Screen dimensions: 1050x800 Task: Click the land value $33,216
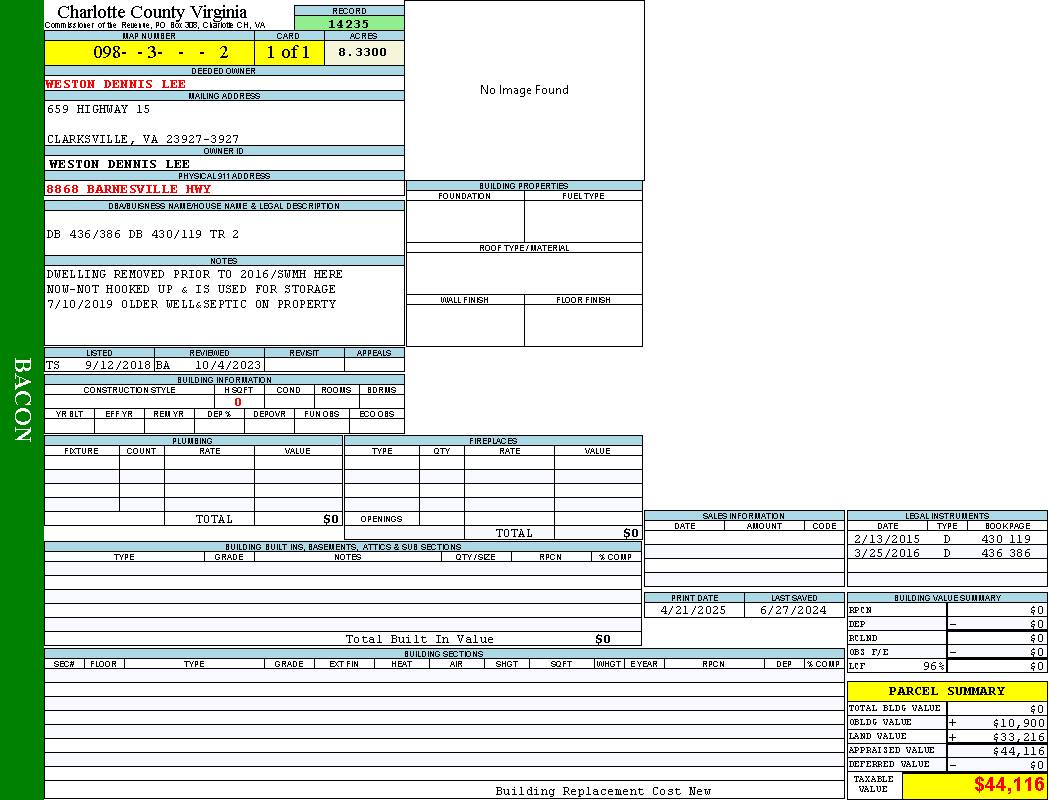[1018, 737]
